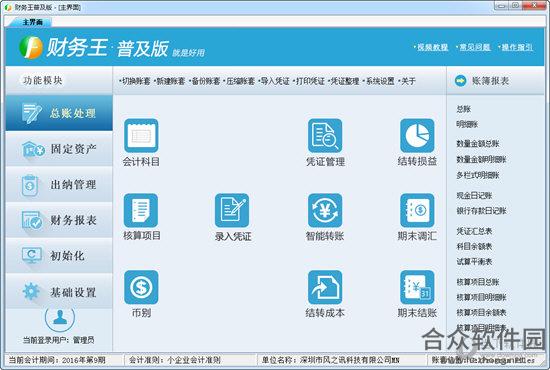Open the 核算项目总账 report

[477, 282]
